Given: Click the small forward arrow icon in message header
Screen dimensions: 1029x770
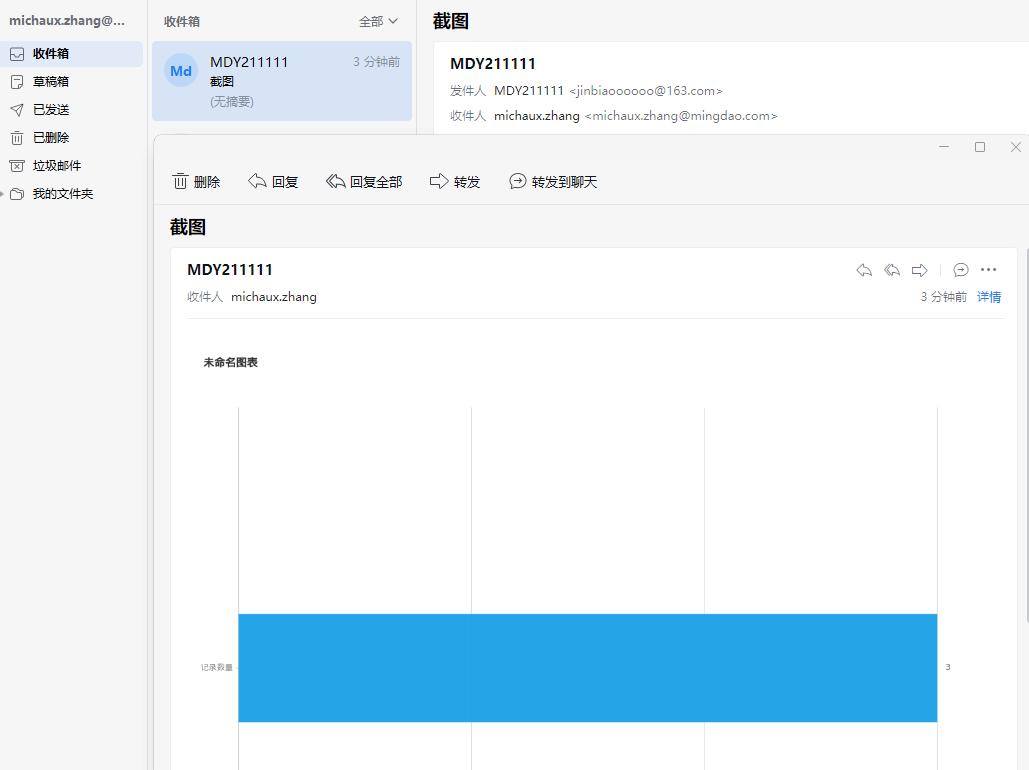Looking at the screenshot, I should 920,270.
